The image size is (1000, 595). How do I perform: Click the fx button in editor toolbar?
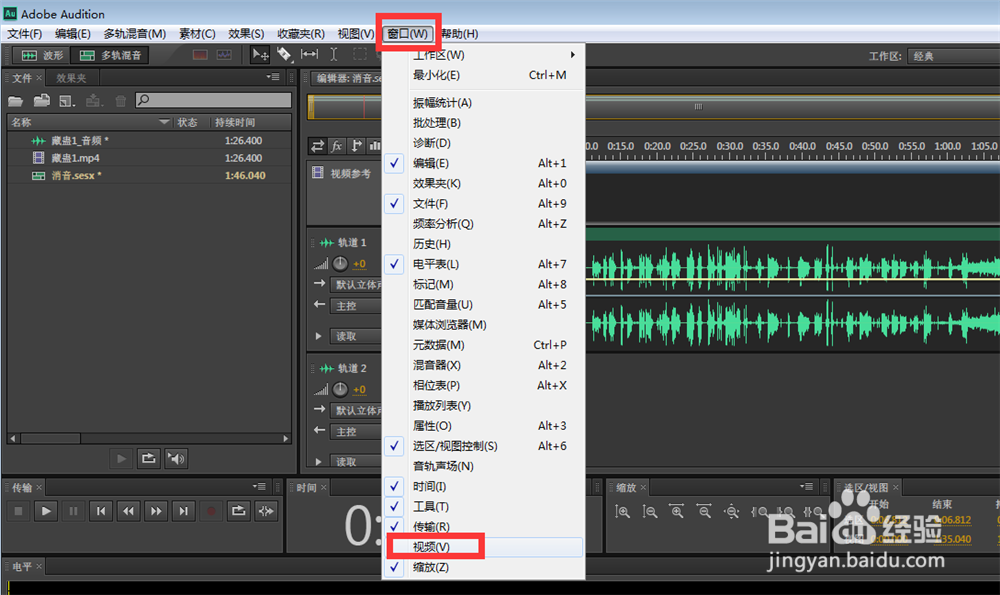(x=337, y=146)
